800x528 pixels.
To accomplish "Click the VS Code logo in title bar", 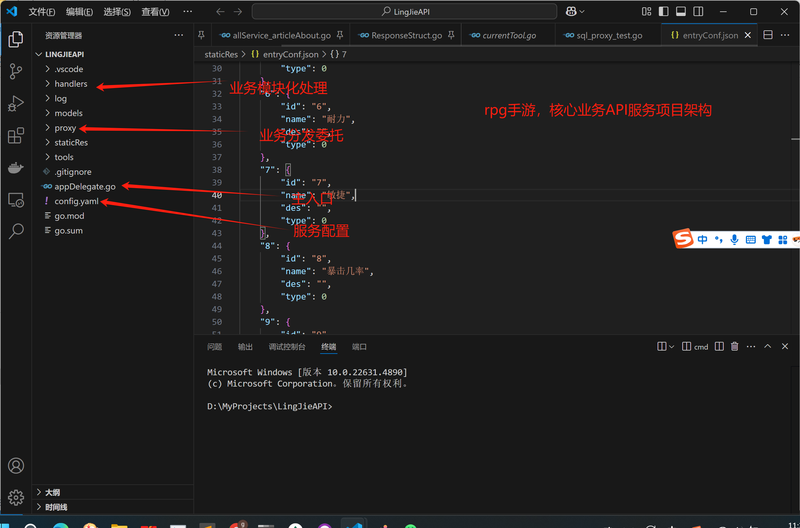I will pos(12,11).
